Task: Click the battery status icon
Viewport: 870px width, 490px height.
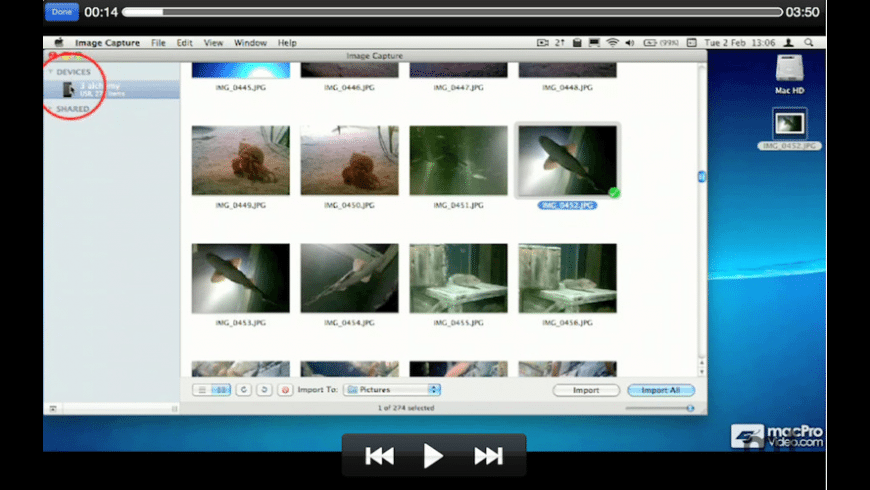Action: point(661,43)
